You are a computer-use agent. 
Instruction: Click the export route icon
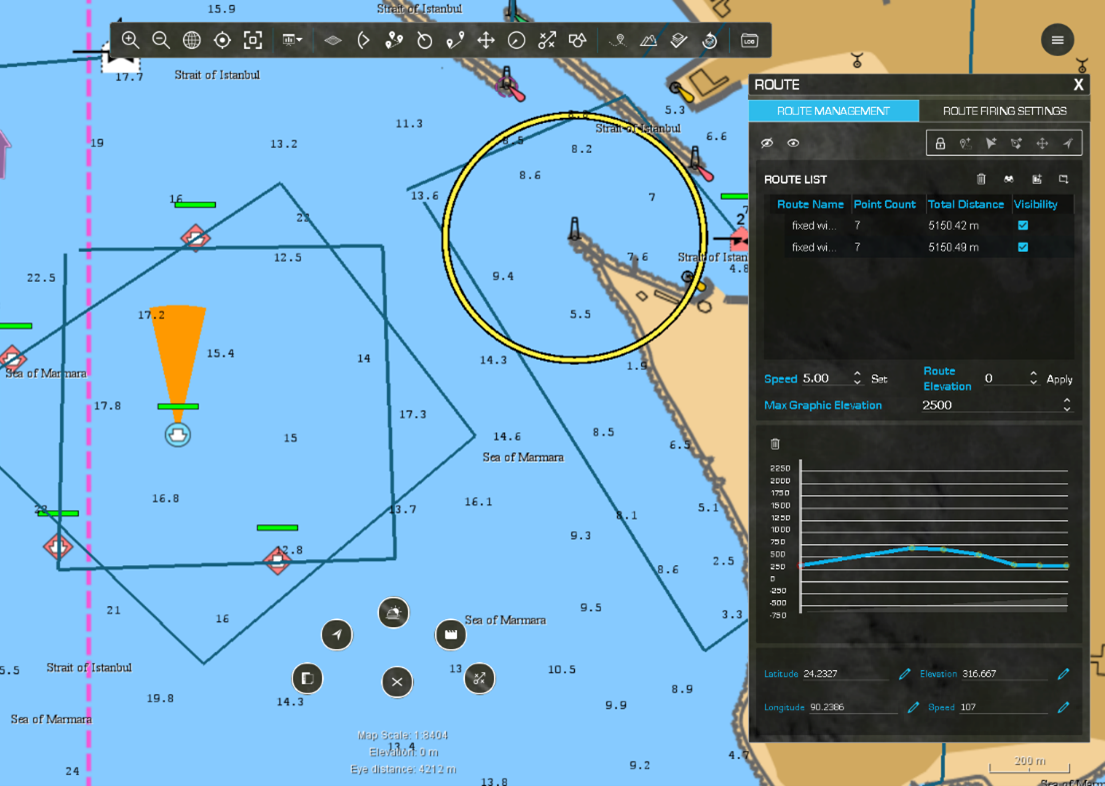tap(1063, 179)
